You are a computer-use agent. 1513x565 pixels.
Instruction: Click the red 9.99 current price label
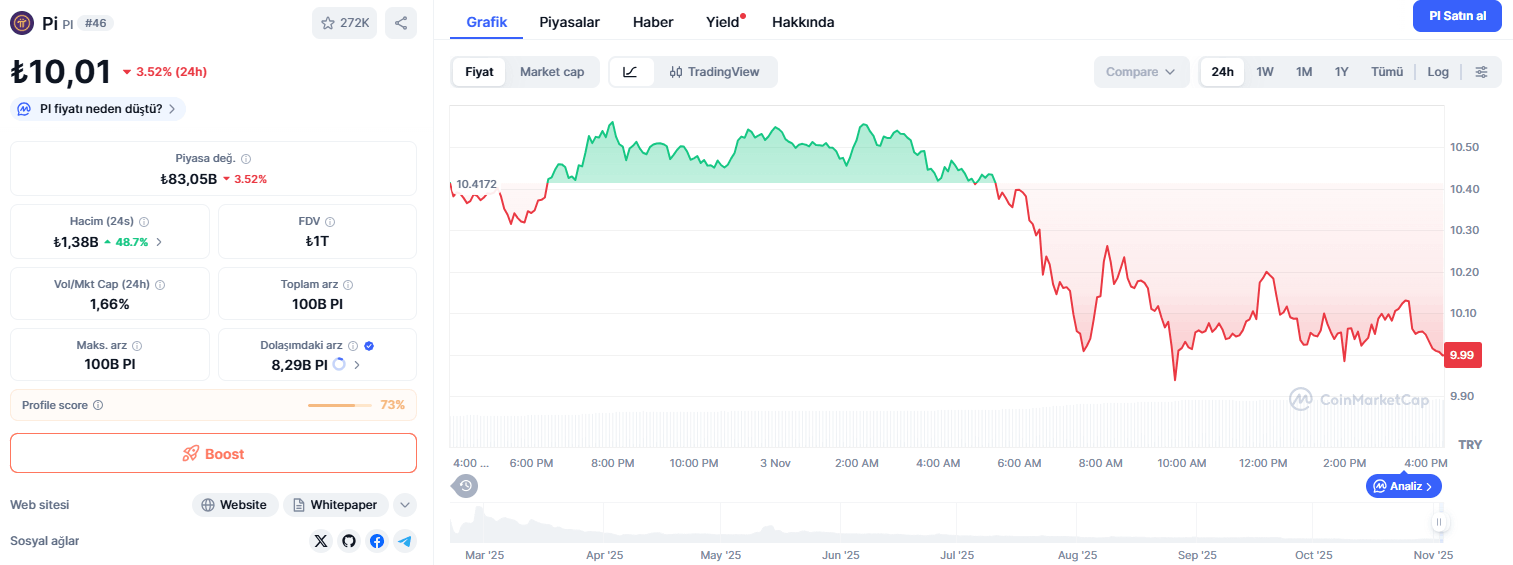click(1462, 355)
